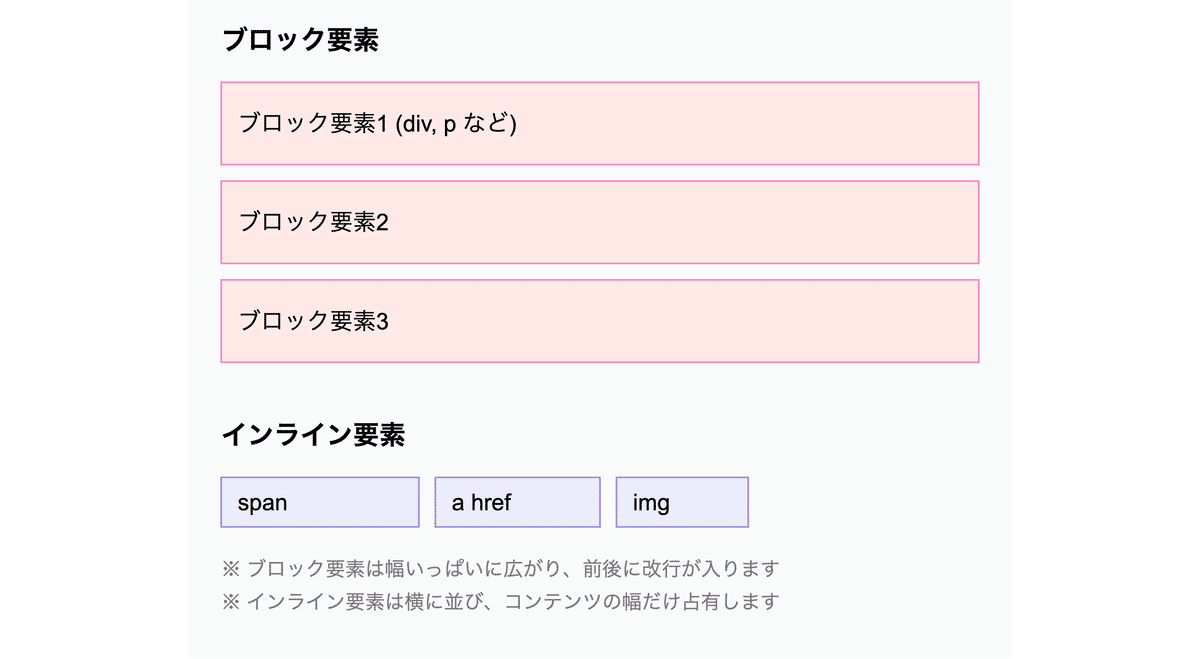The width and height of the screenshot is (1200, 659).
Task: Select the ブロック要素3 pink box
Action: (600, 321)
